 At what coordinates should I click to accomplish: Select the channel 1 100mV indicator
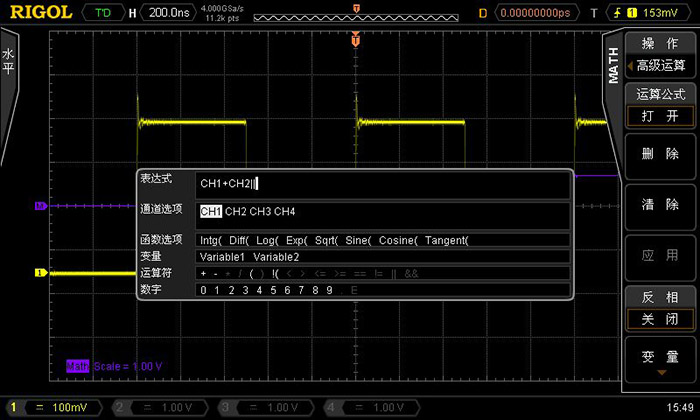57,407
